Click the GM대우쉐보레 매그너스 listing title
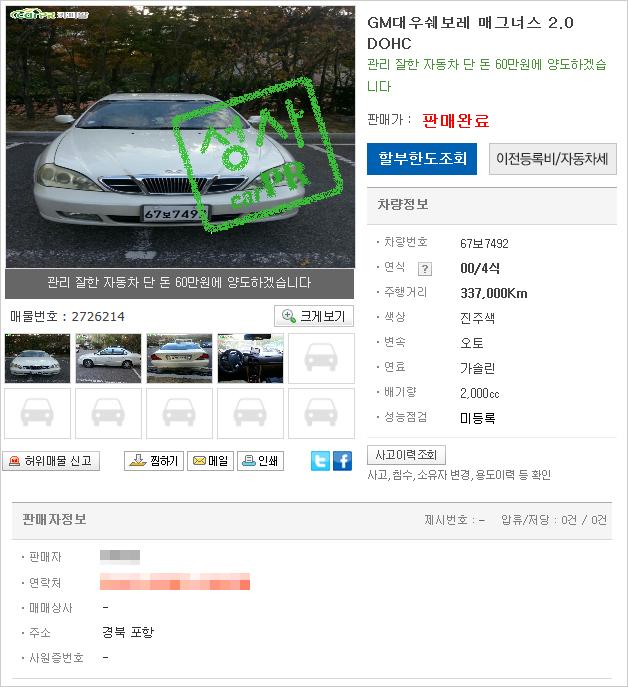The height and width of the screenshot is (687, 628). click(x=470, y=33)
